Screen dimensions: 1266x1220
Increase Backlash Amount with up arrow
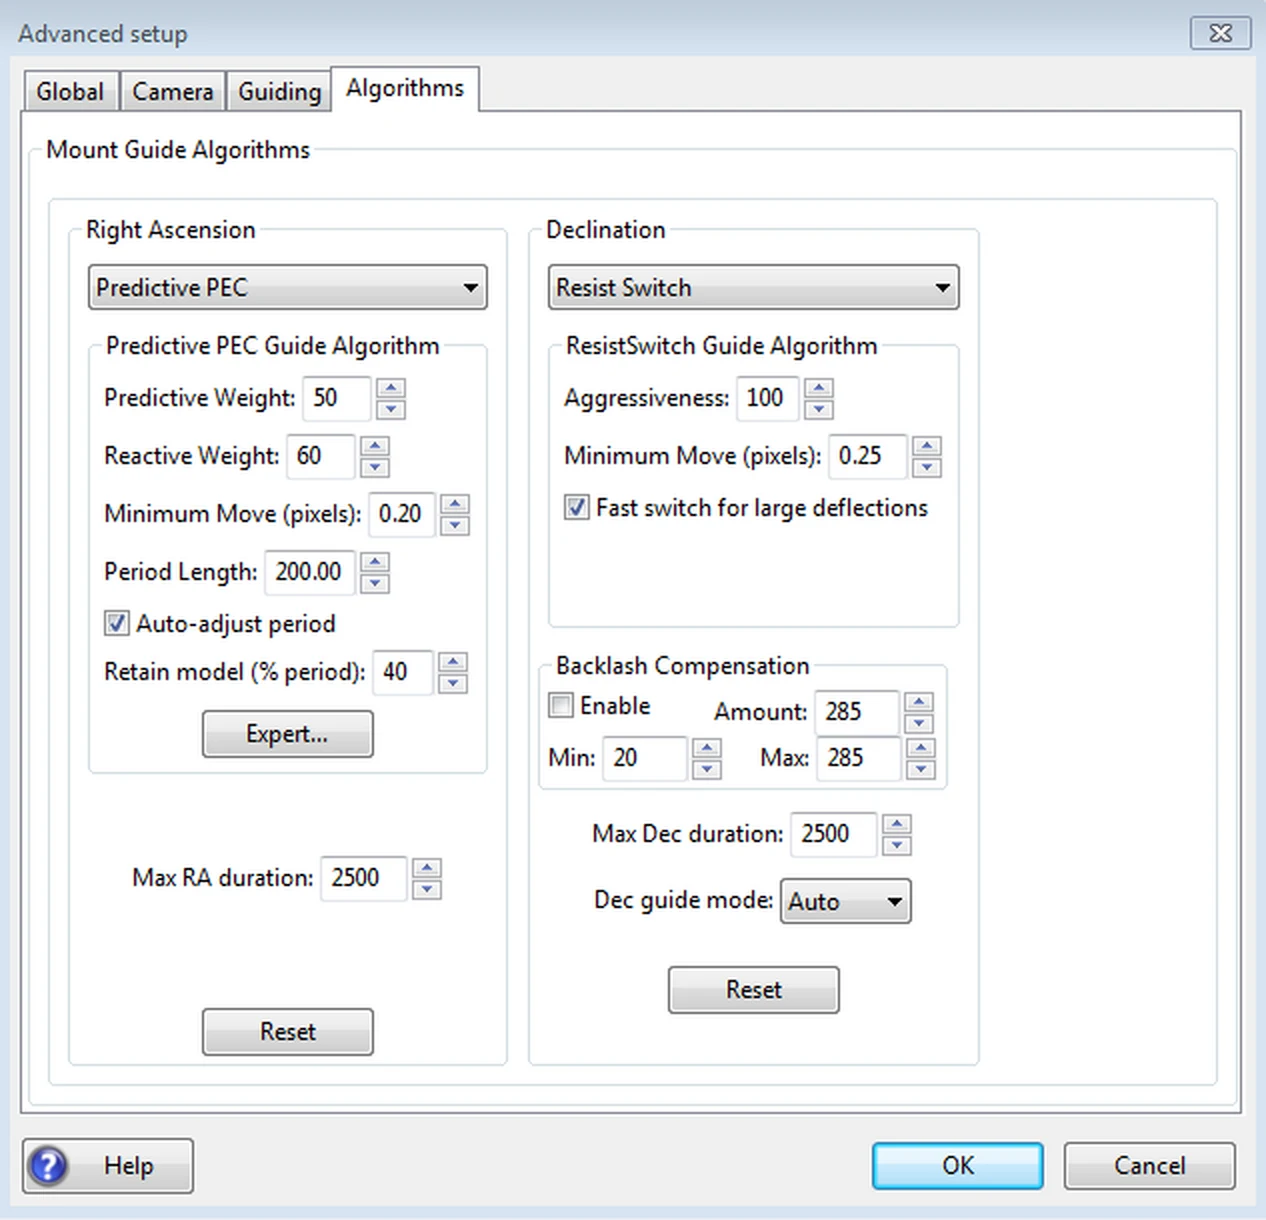[x=919, y=701]
